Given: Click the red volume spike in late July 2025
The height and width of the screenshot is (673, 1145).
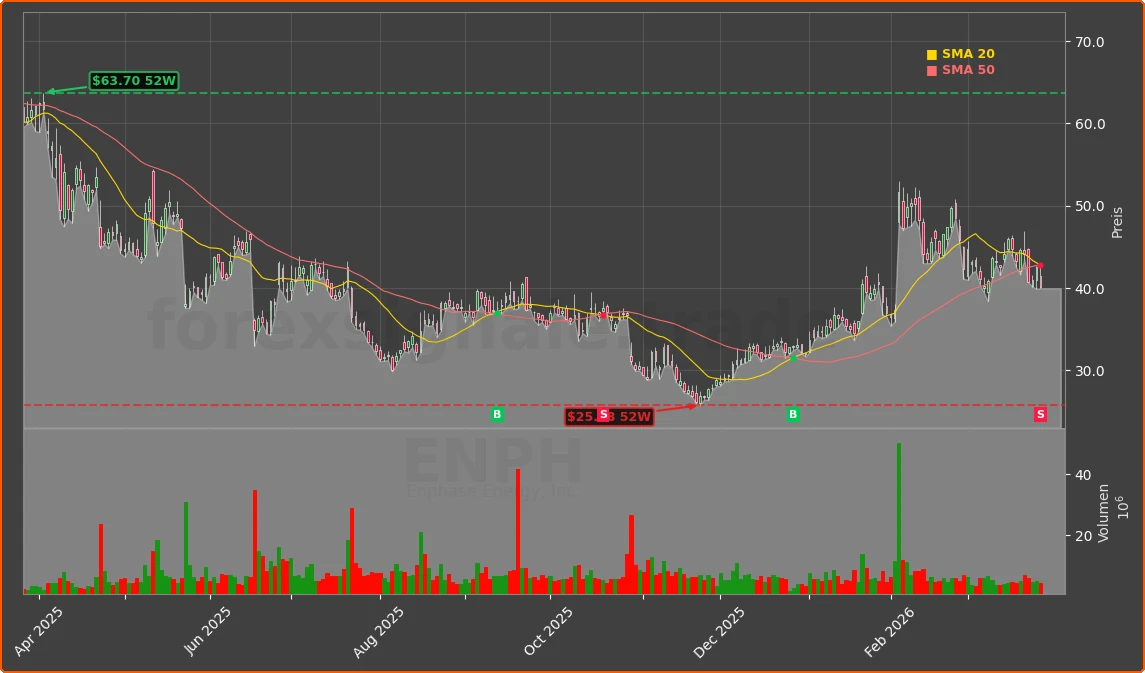Looking at the screenshot, I should point(352,551).
